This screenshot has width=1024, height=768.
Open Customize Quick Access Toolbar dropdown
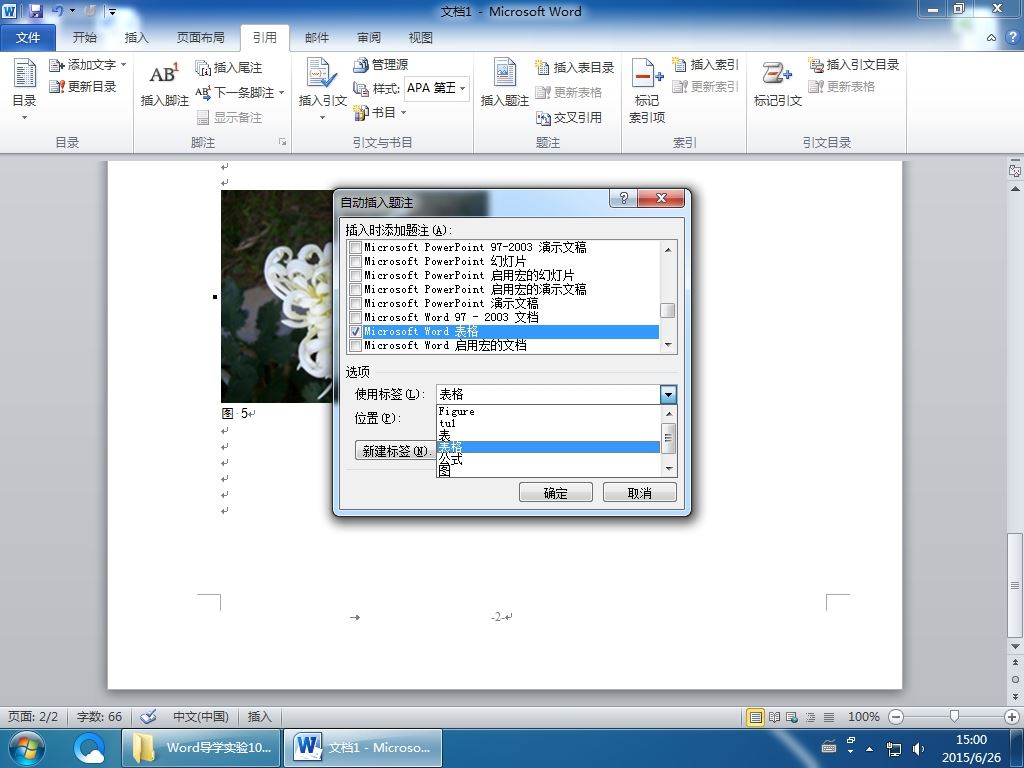112,11
